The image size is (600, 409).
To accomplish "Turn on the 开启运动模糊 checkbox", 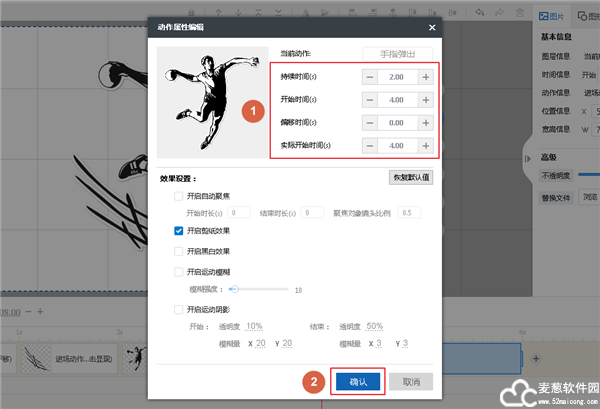I will pos(179,272).
